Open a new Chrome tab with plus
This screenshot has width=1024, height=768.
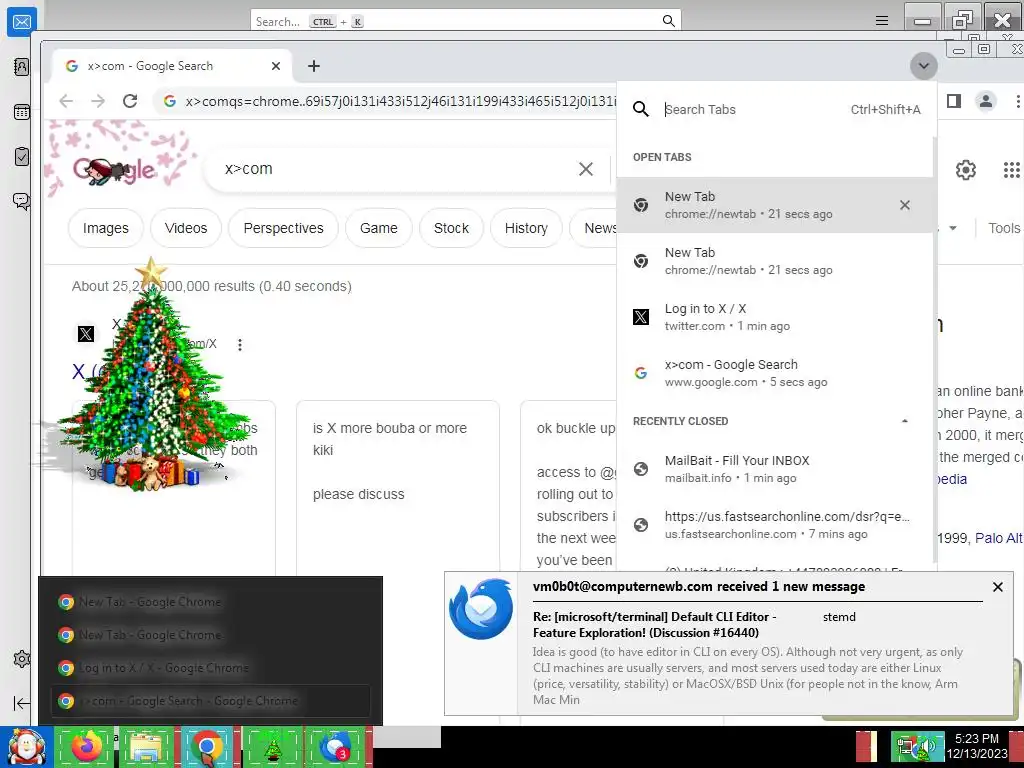tap(314, 66)
